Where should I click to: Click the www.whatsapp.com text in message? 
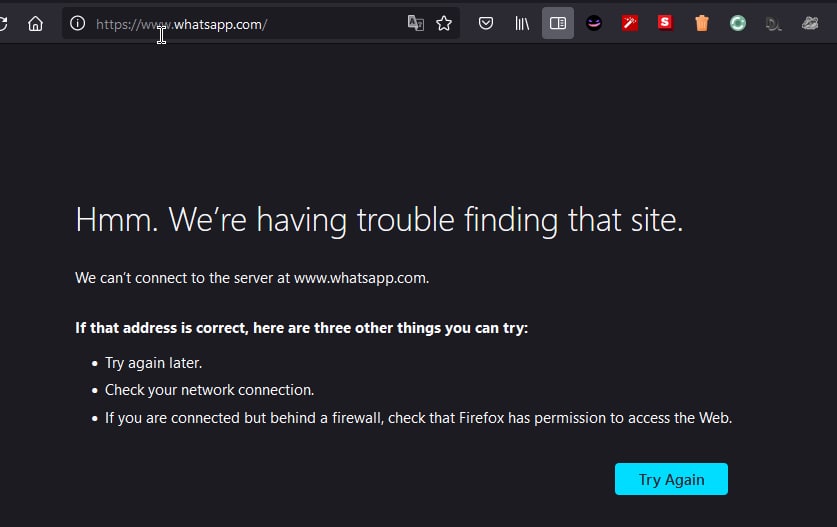coord(361,278)
